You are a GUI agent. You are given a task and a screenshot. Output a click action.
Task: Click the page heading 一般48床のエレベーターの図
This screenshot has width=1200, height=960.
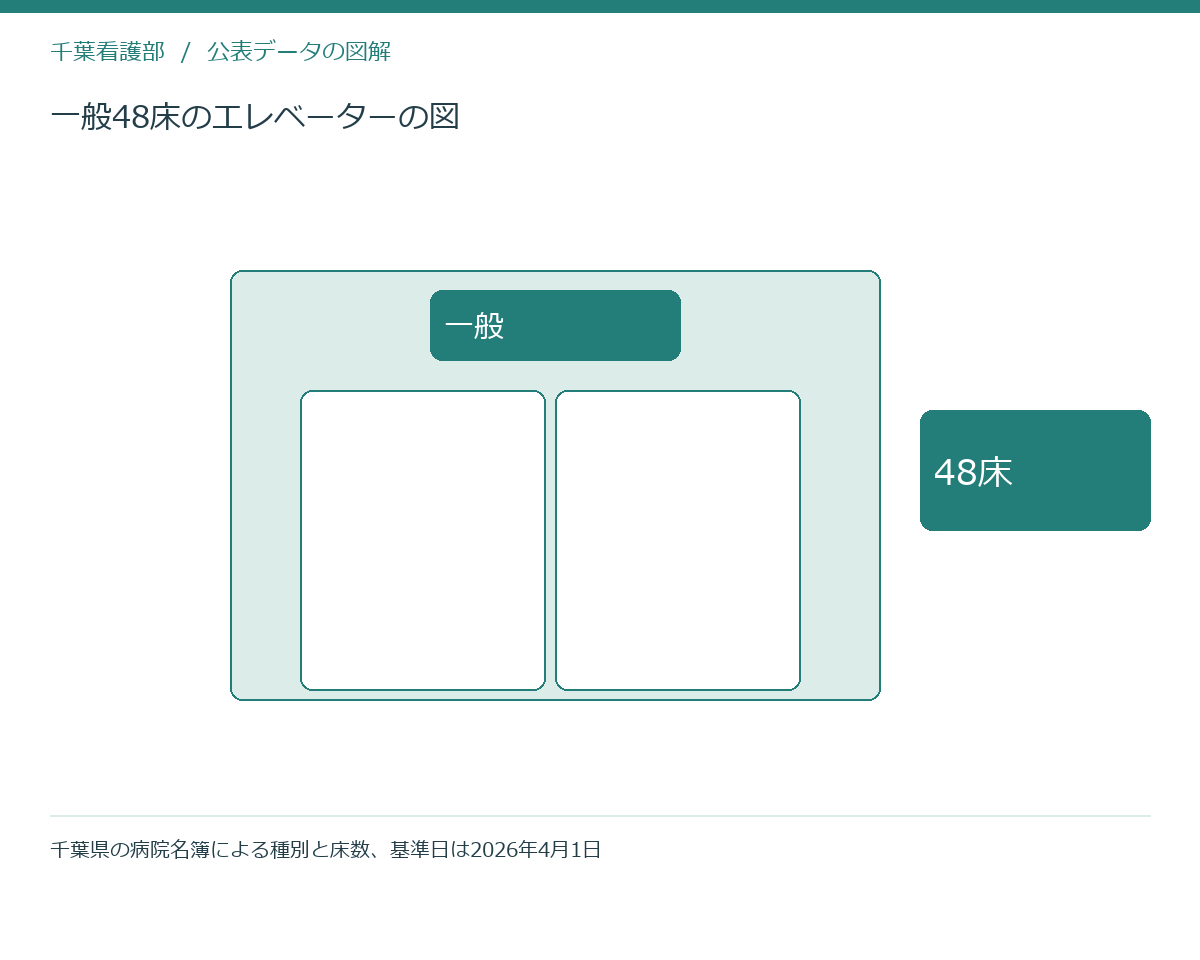point(255,117)
